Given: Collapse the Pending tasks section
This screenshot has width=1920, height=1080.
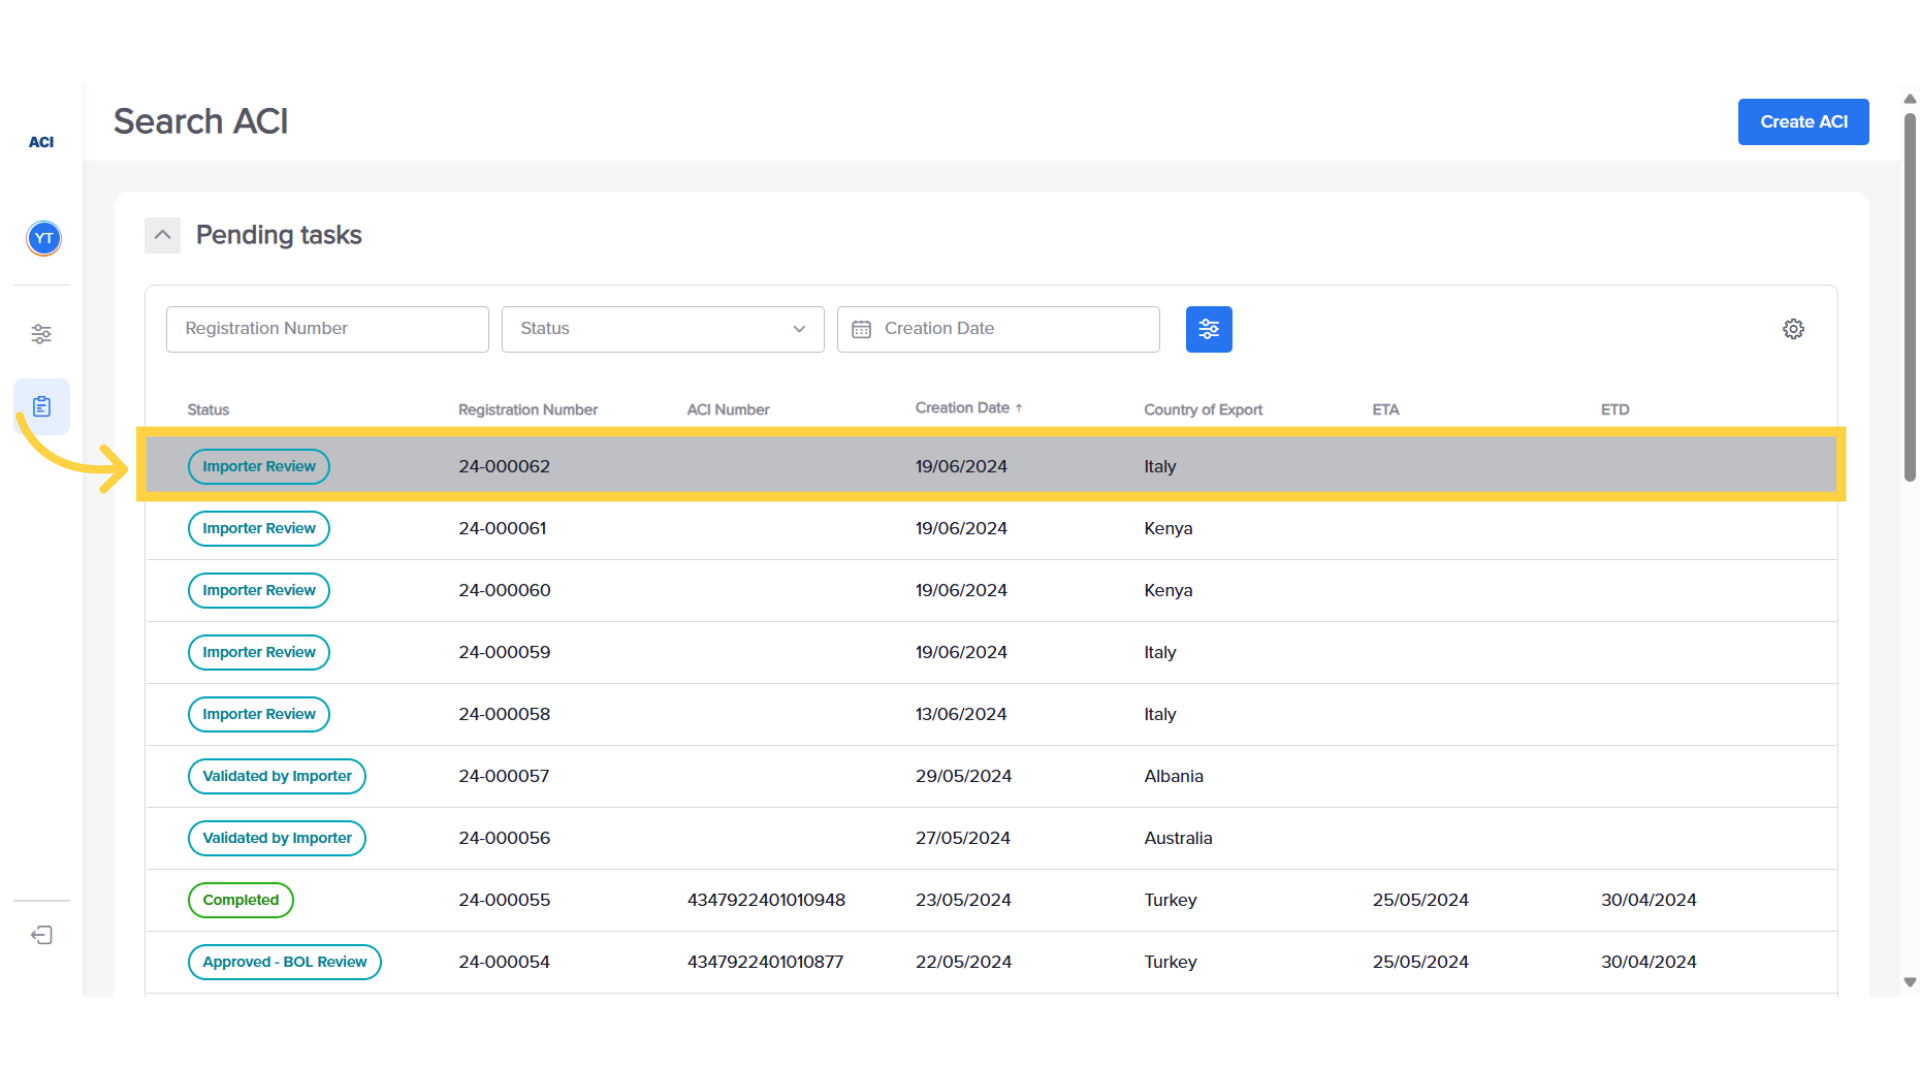Looking at the screenshot, I should pos(162,235).
